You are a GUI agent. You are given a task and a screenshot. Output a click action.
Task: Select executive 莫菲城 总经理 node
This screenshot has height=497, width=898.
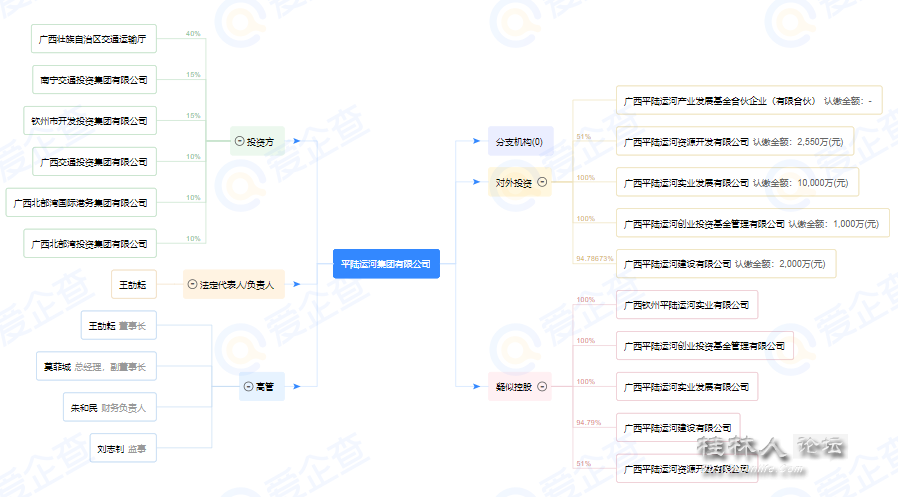click(x=96, y=366)
